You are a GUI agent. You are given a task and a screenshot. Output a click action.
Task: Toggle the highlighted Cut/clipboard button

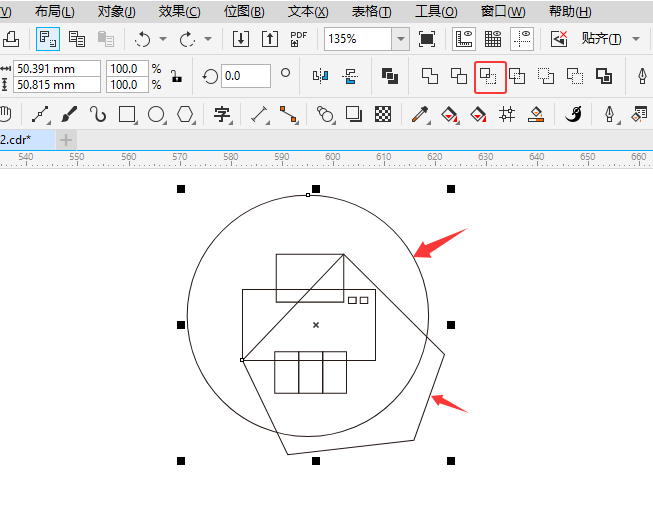coord(48,39)
